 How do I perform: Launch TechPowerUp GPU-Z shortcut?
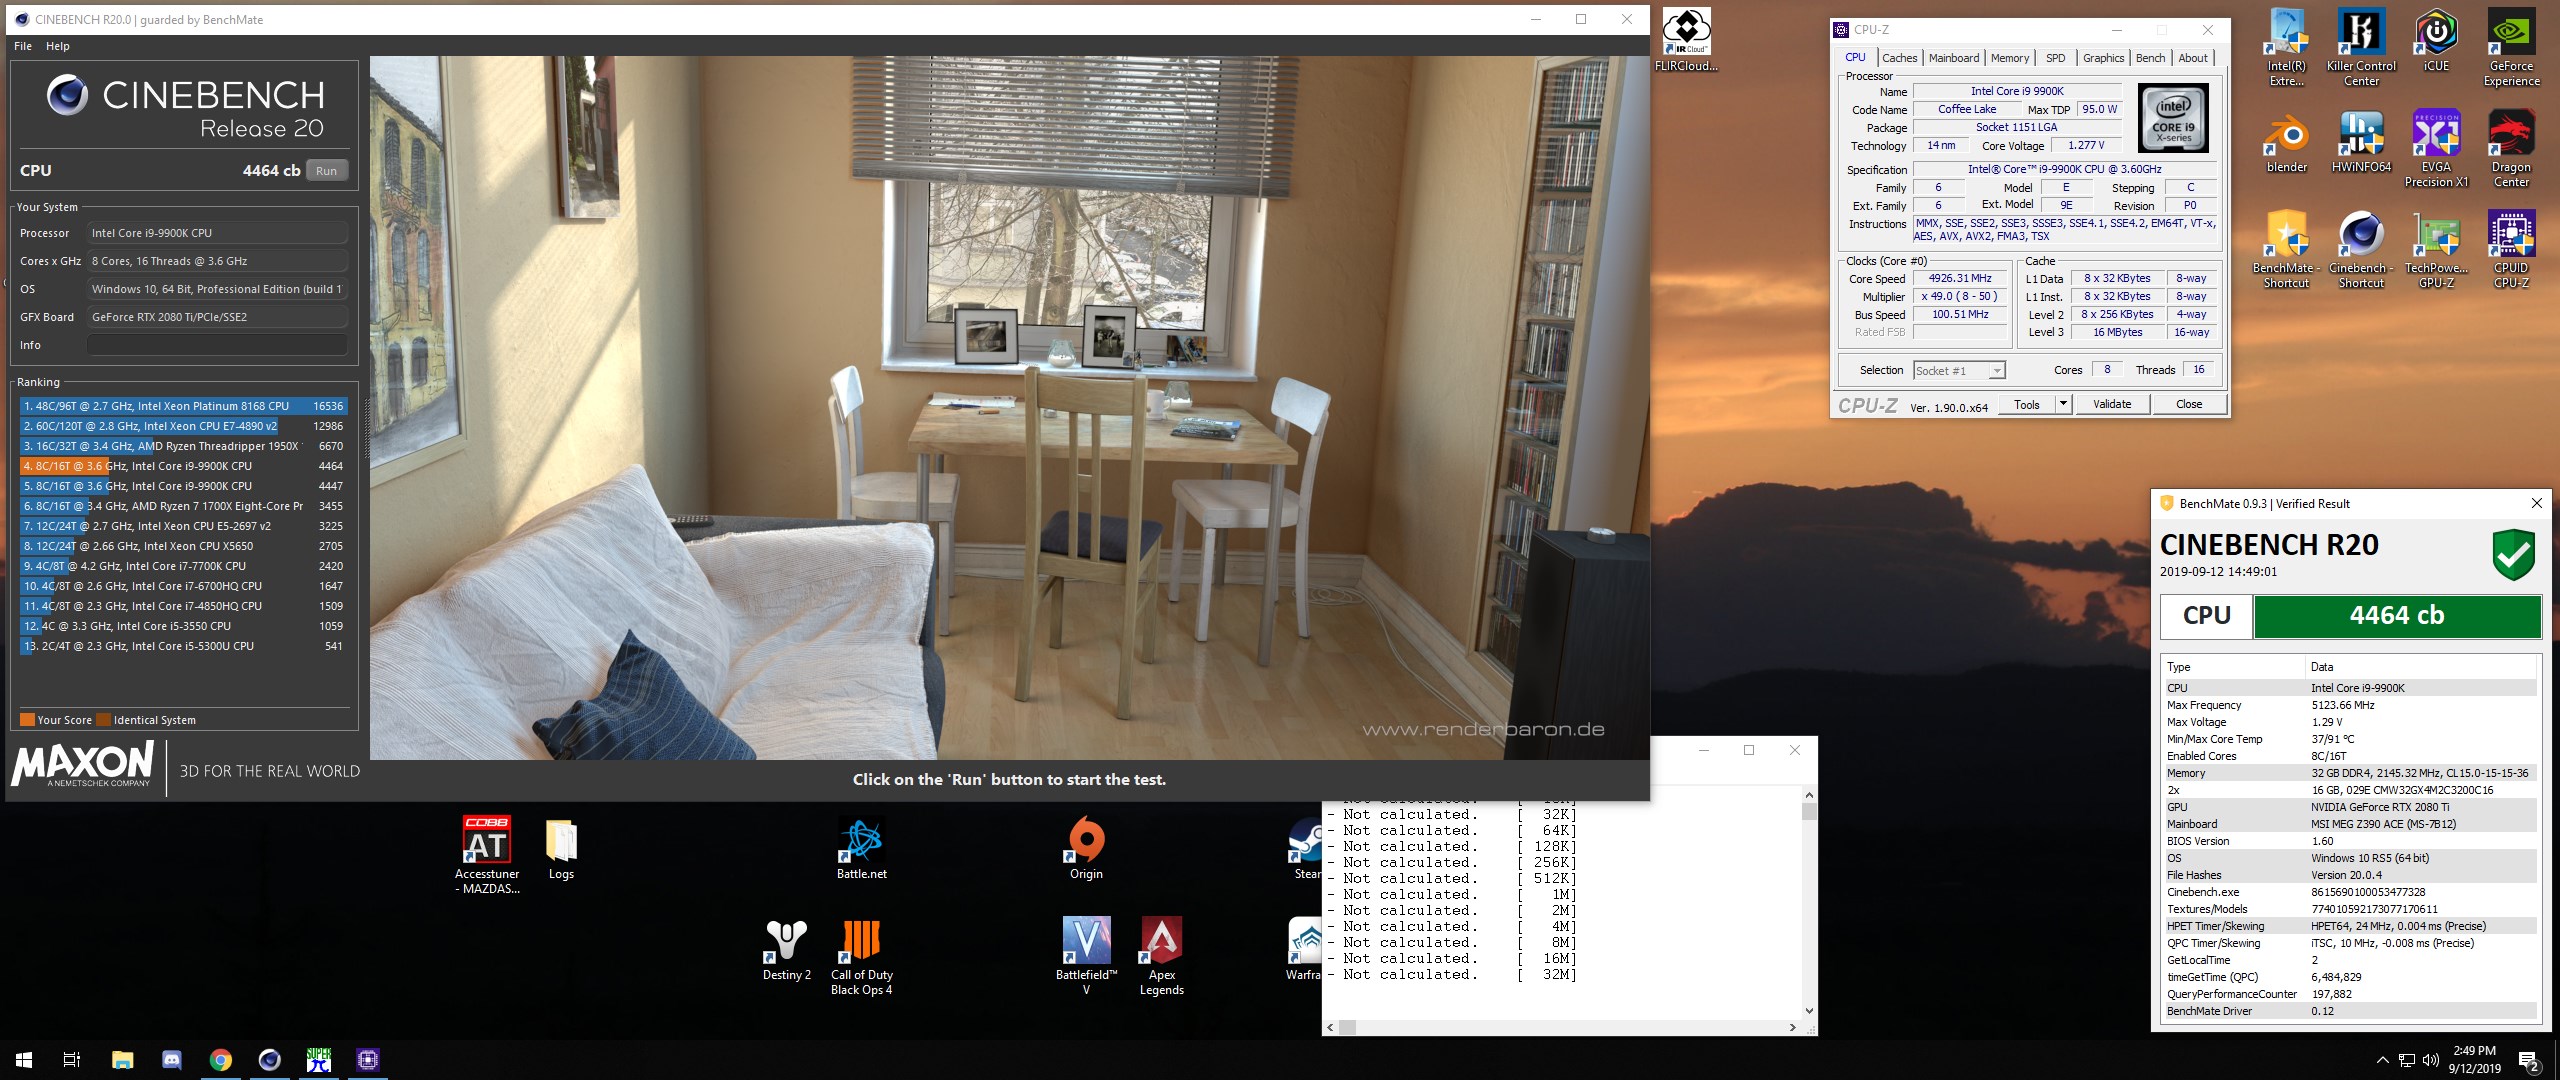point(2436,249)
